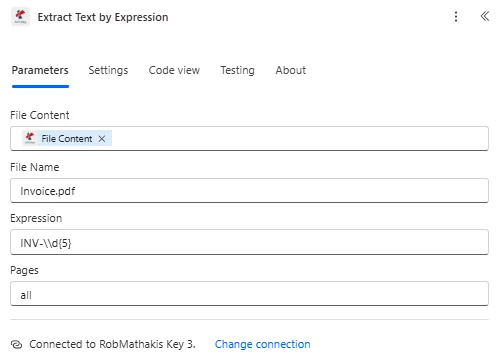Image resolution: width=498 pixels, height=362 pixels.
Task: Edit the File Name field with Invoice.pdf
Action: pyautogui.click(x=249, y=191)
